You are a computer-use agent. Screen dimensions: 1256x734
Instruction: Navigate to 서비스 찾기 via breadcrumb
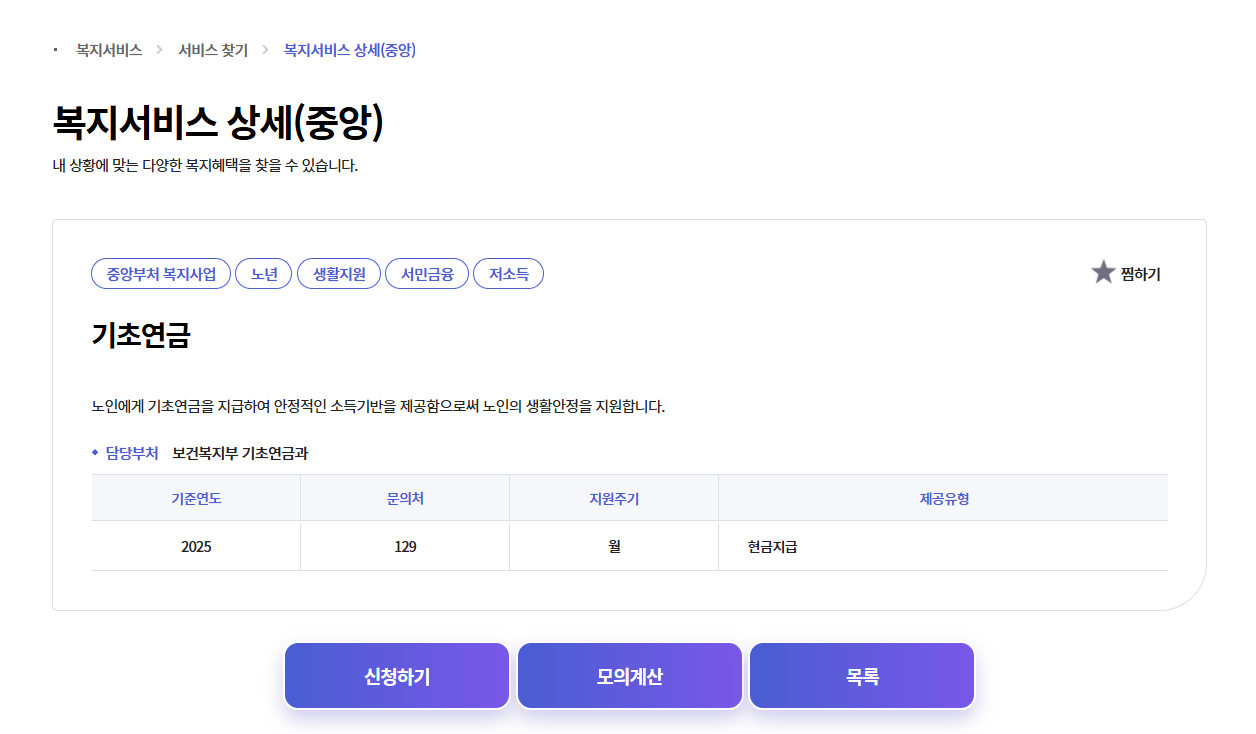click(211, 48)
